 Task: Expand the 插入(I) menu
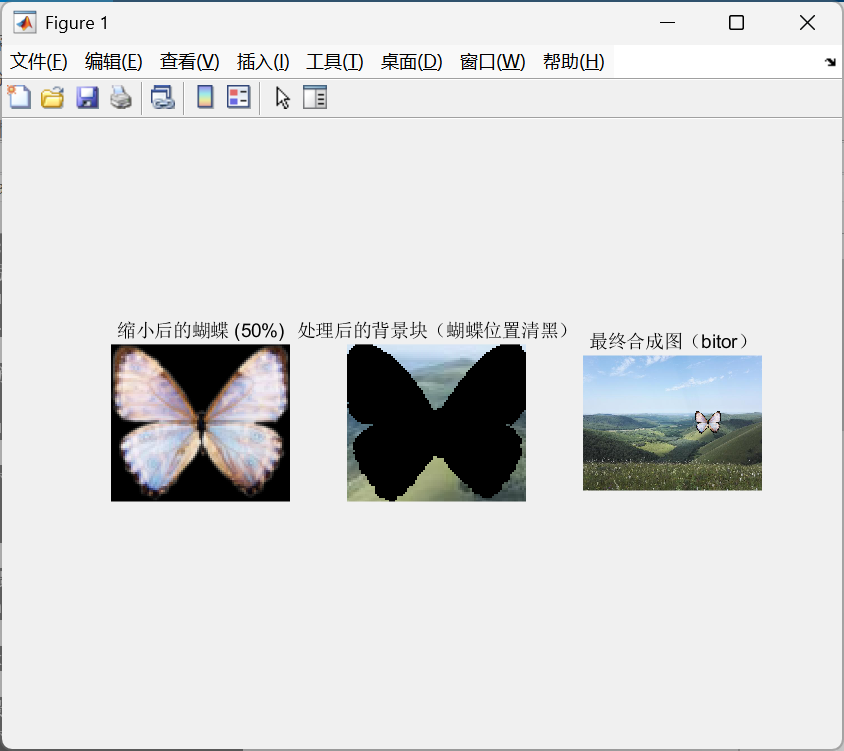pos(263,62)
